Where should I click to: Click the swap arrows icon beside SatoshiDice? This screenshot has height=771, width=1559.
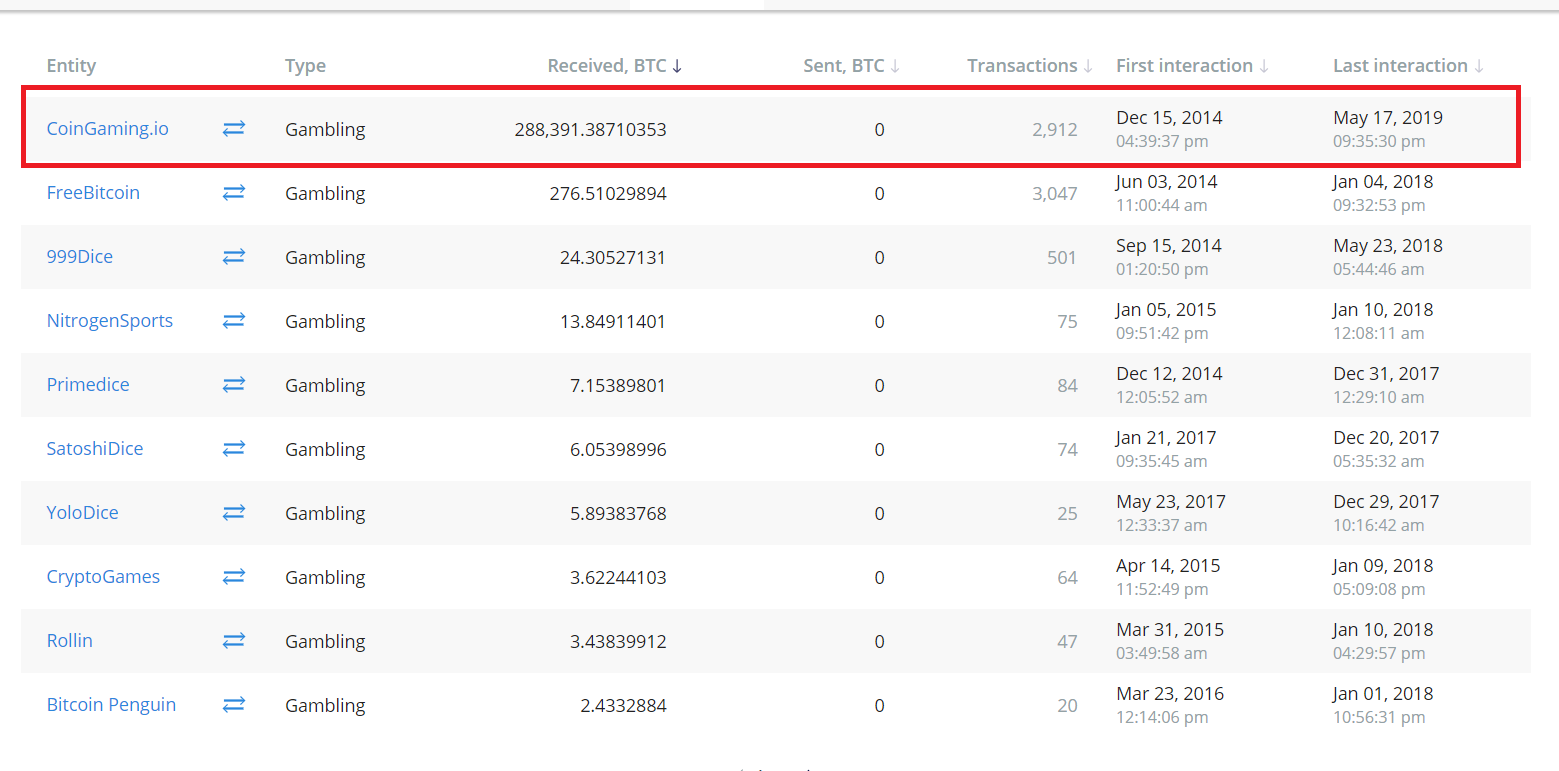234,449
